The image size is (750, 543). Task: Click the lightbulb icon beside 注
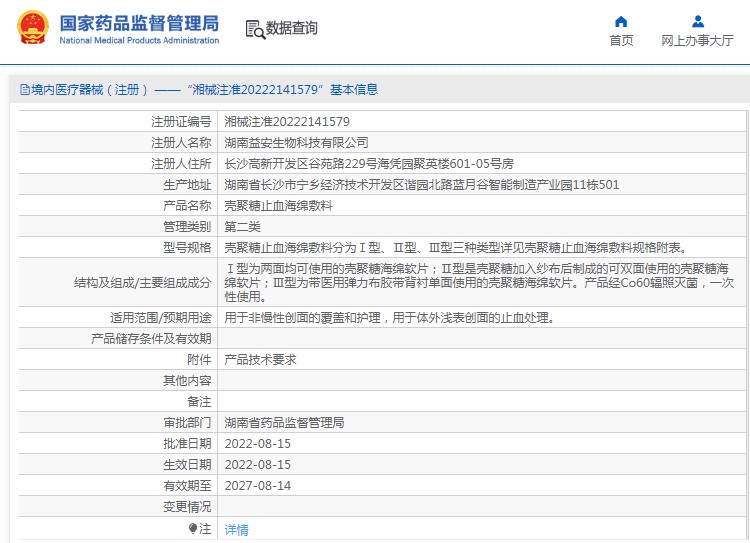click(x=193, y=528)
